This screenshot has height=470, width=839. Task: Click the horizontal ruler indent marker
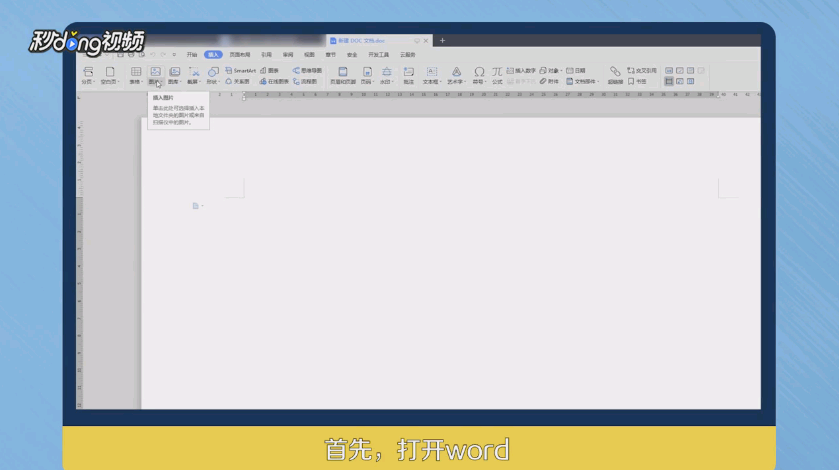point(244,95)
